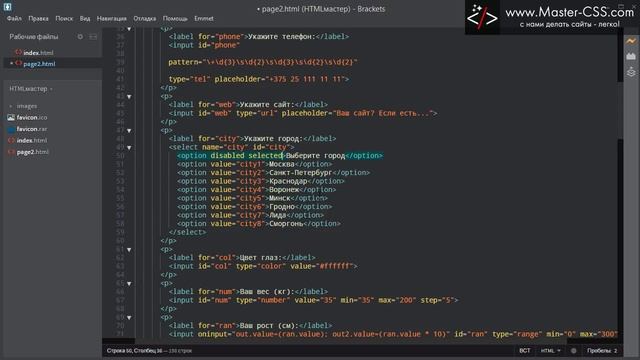Open the Помощь menu
Viewport: 640px width, 360px height.
[x=175, y=18]
